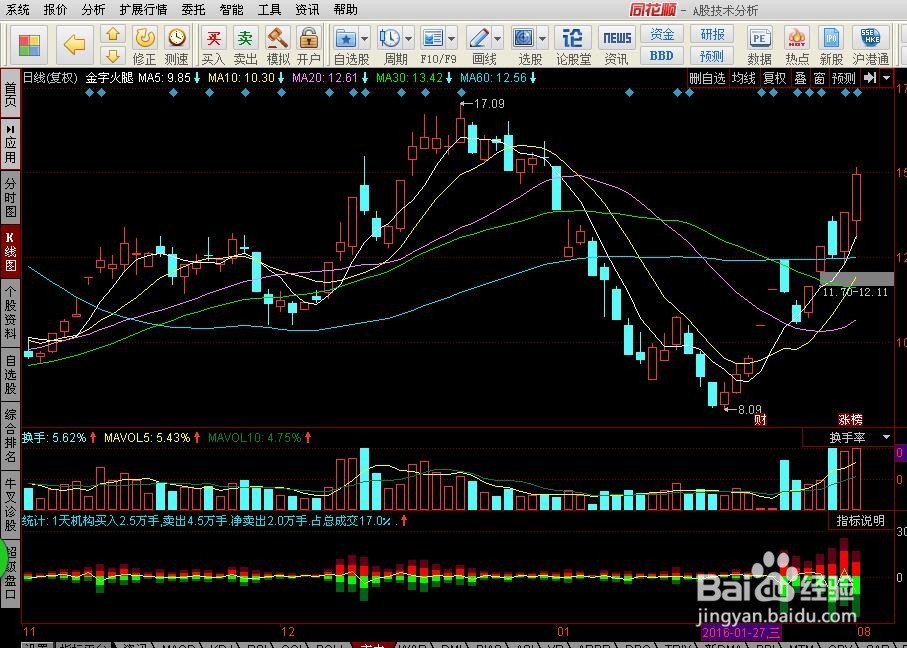The image size is (907, 648).
Task: Toggle 预测 in the chart header bar
Action: point(843,78)
